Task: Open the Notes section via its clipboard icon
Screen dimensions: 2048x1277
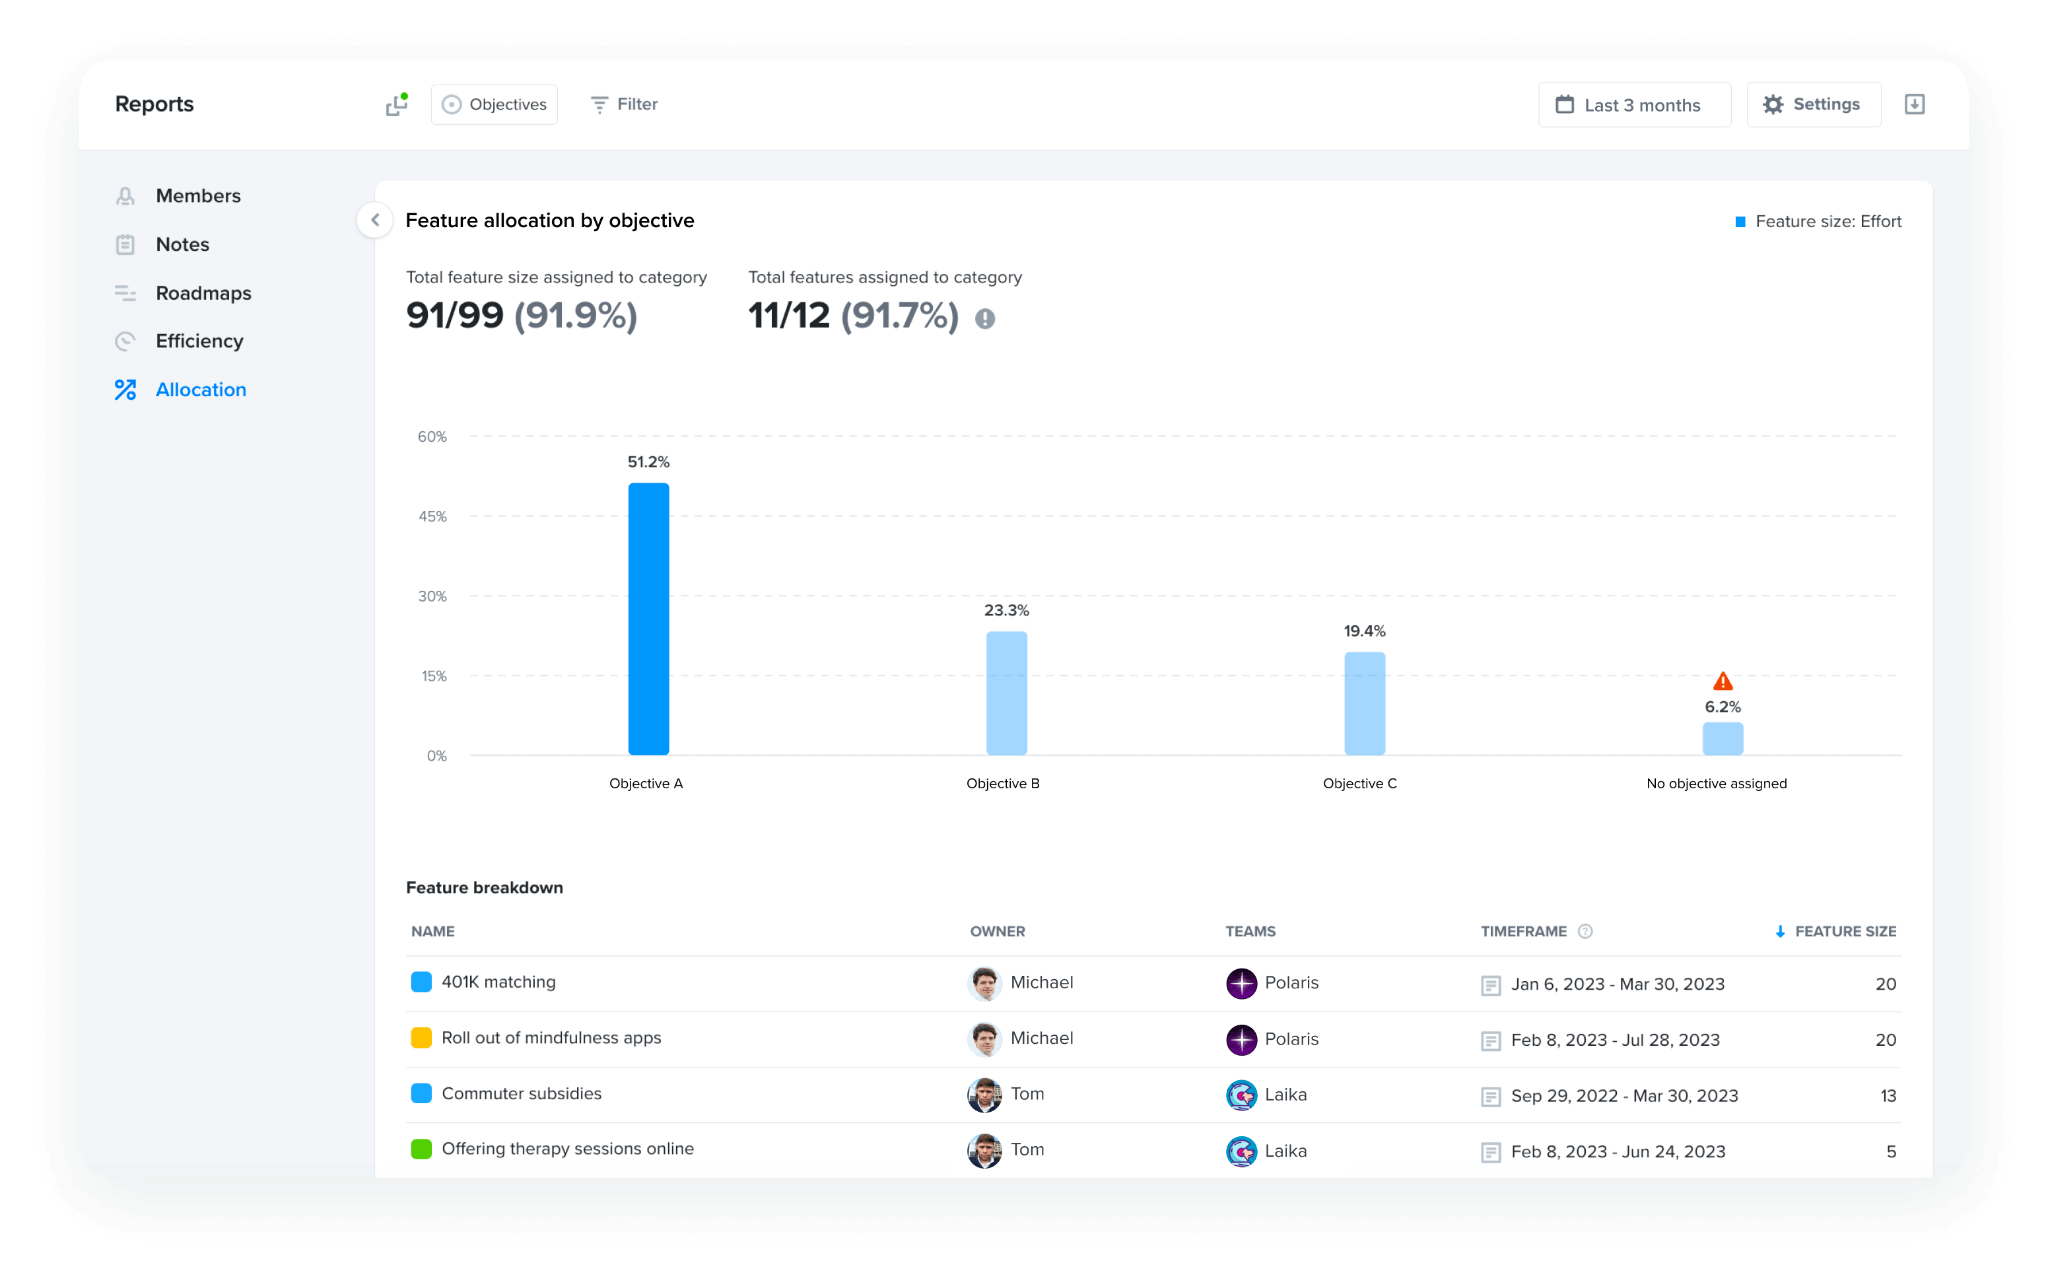Action: 125,244
